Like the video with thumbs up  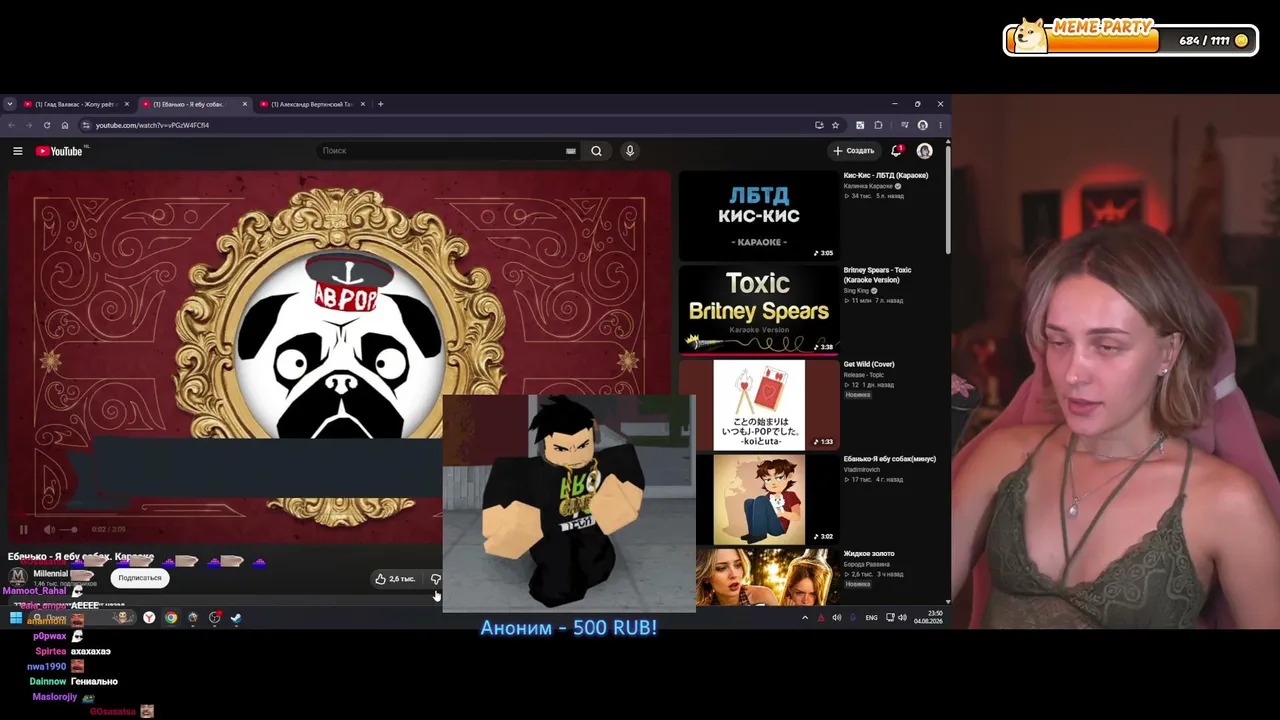[x=395, y=579]
